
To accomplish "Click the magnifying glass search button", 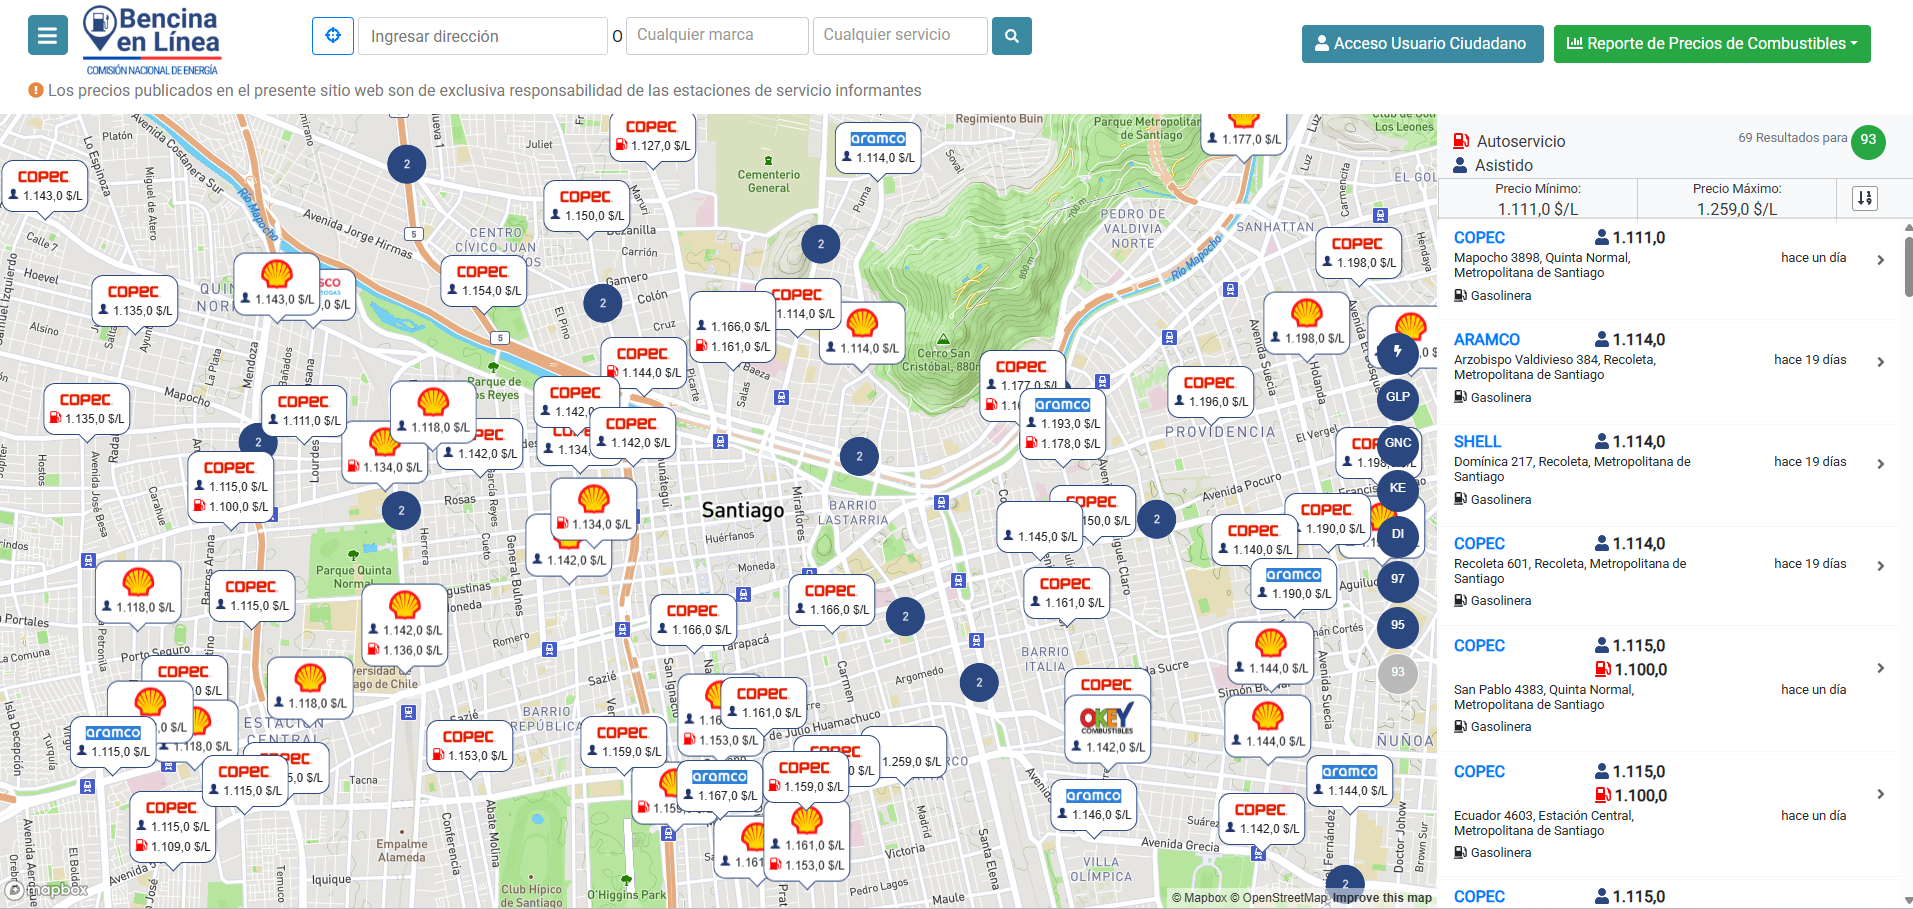I will click(x=1011, y=36).
